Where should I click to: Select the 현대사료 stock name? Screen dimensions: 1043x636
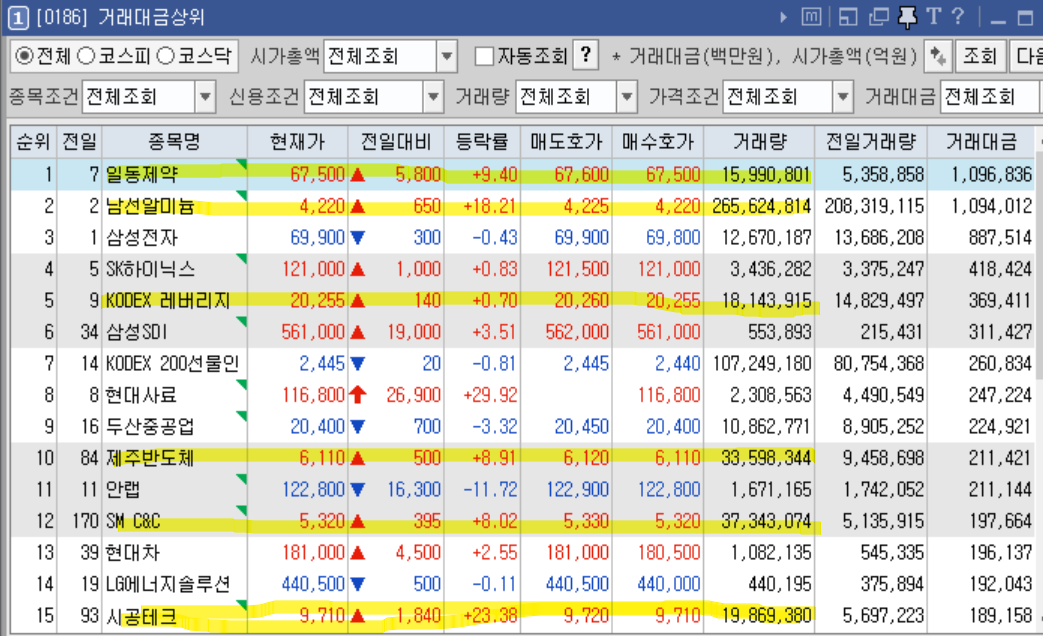(141, 395)
